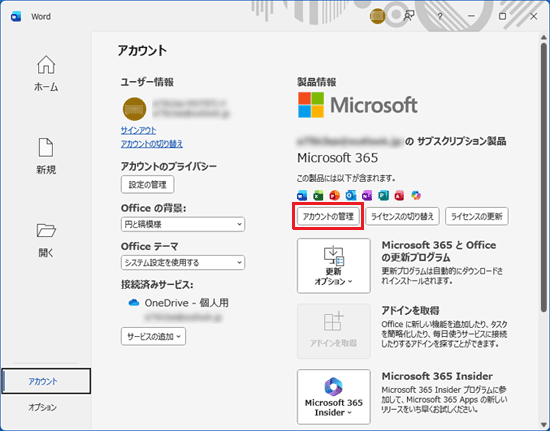This screenshot has width=550, height=431.
Task: Open the Microsoft 365 Insider dropdown tile
Action: click(334, 397)
